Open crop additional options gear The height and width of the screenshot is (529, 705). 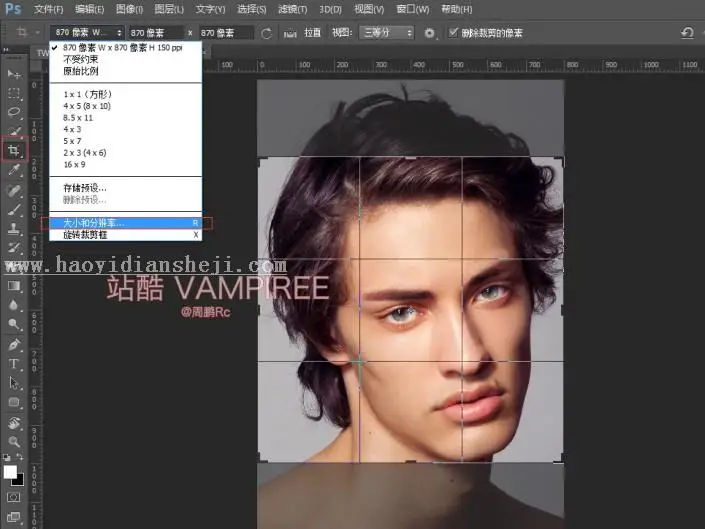click(x=429, y=33)
